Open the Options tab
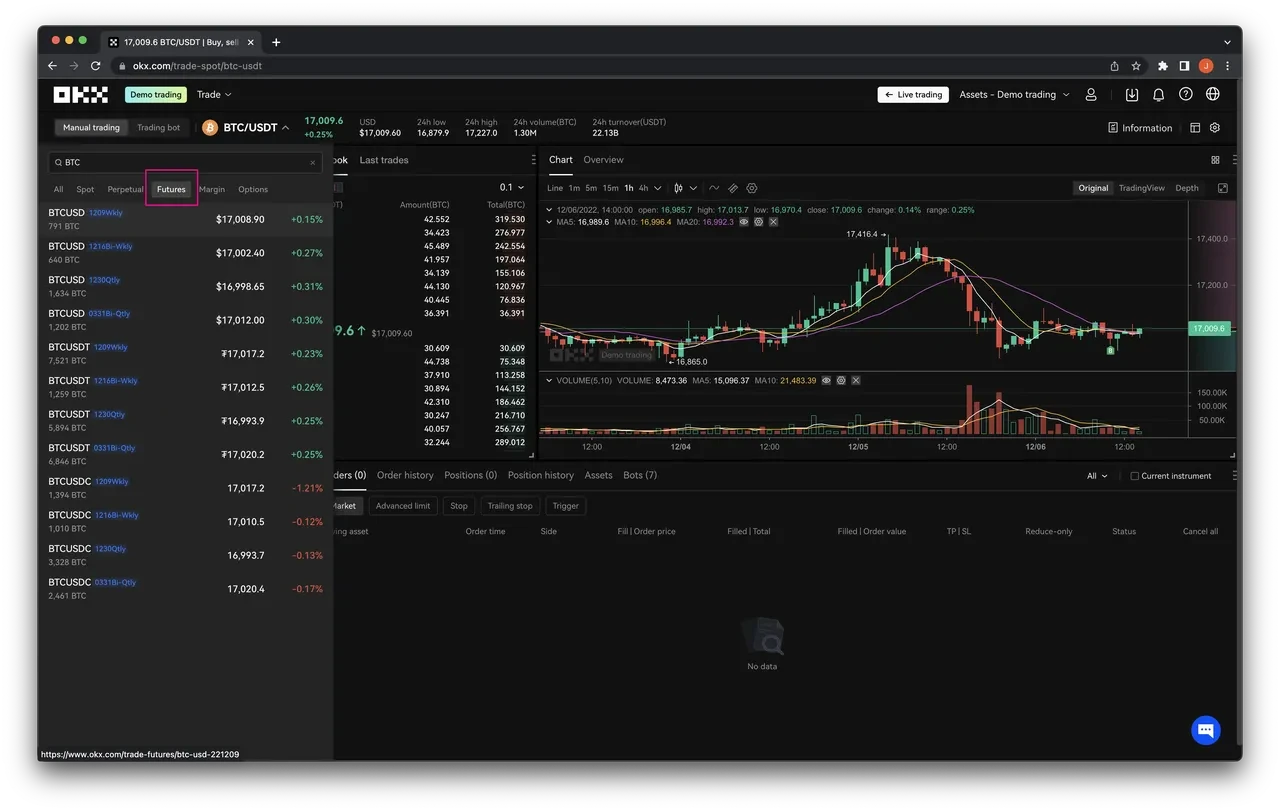Screen dimensions: 1280x811 point(253,189)
